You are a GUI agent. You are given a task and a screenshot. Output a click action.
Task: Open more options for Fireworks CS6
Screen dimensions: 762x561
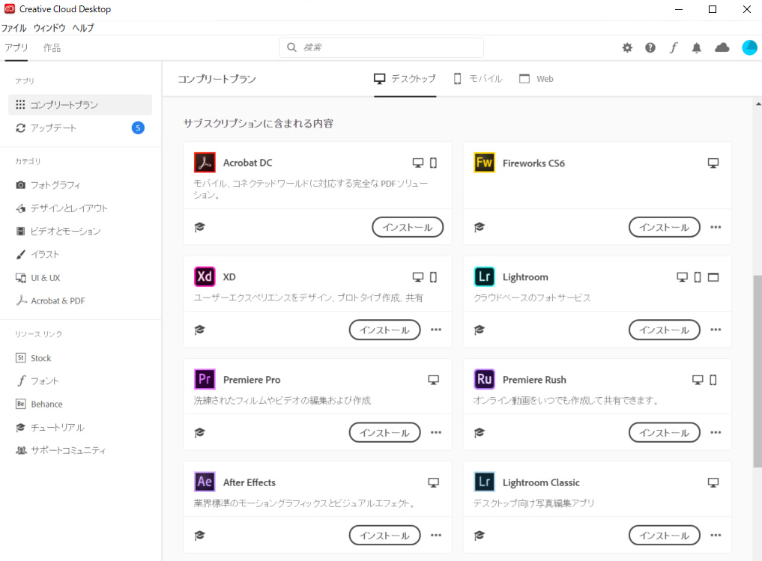(716, 227)
